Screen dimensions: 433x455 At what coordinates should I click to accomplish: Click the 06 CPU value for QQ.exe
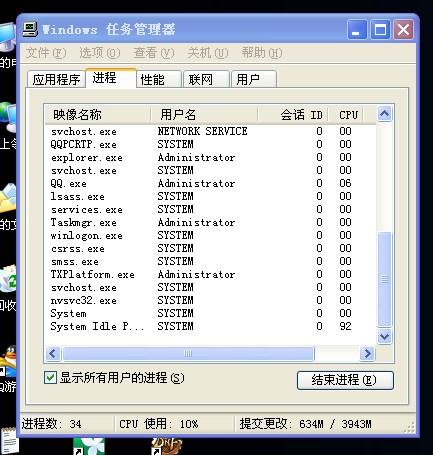345,183
